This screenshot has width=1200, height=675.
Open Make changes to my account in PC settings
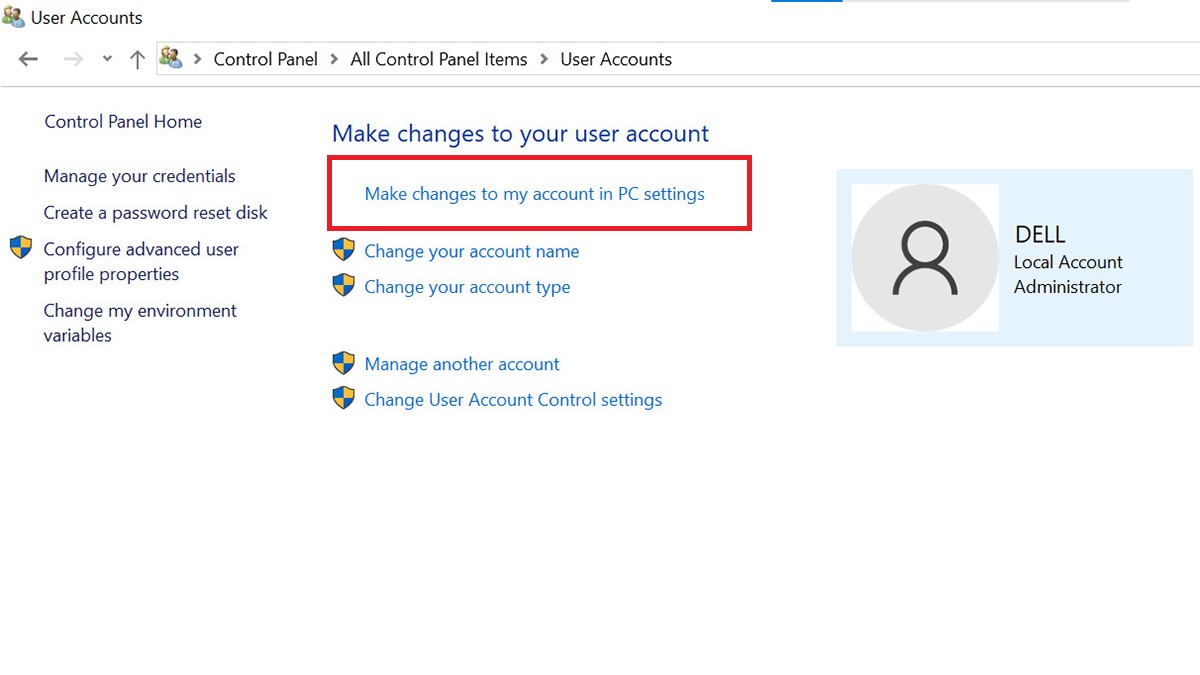[x=534, y=194]
